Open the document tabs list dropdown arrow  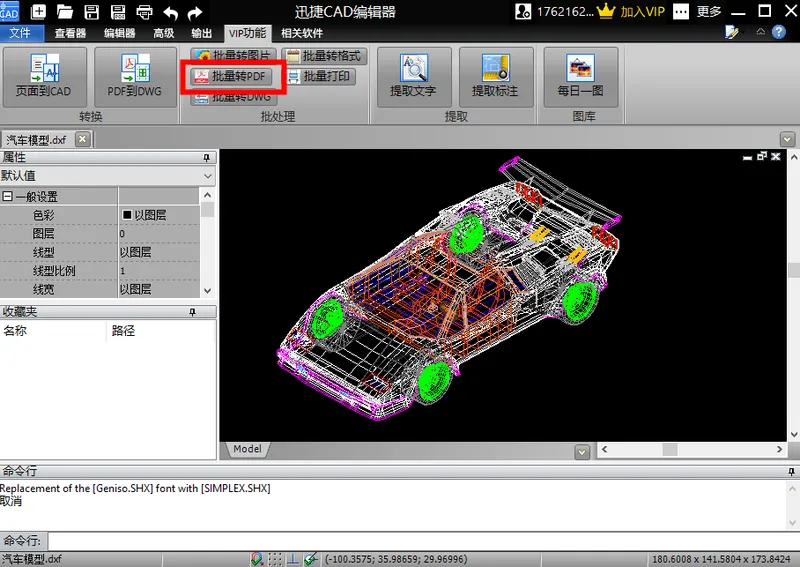click(x=787, y=139)
